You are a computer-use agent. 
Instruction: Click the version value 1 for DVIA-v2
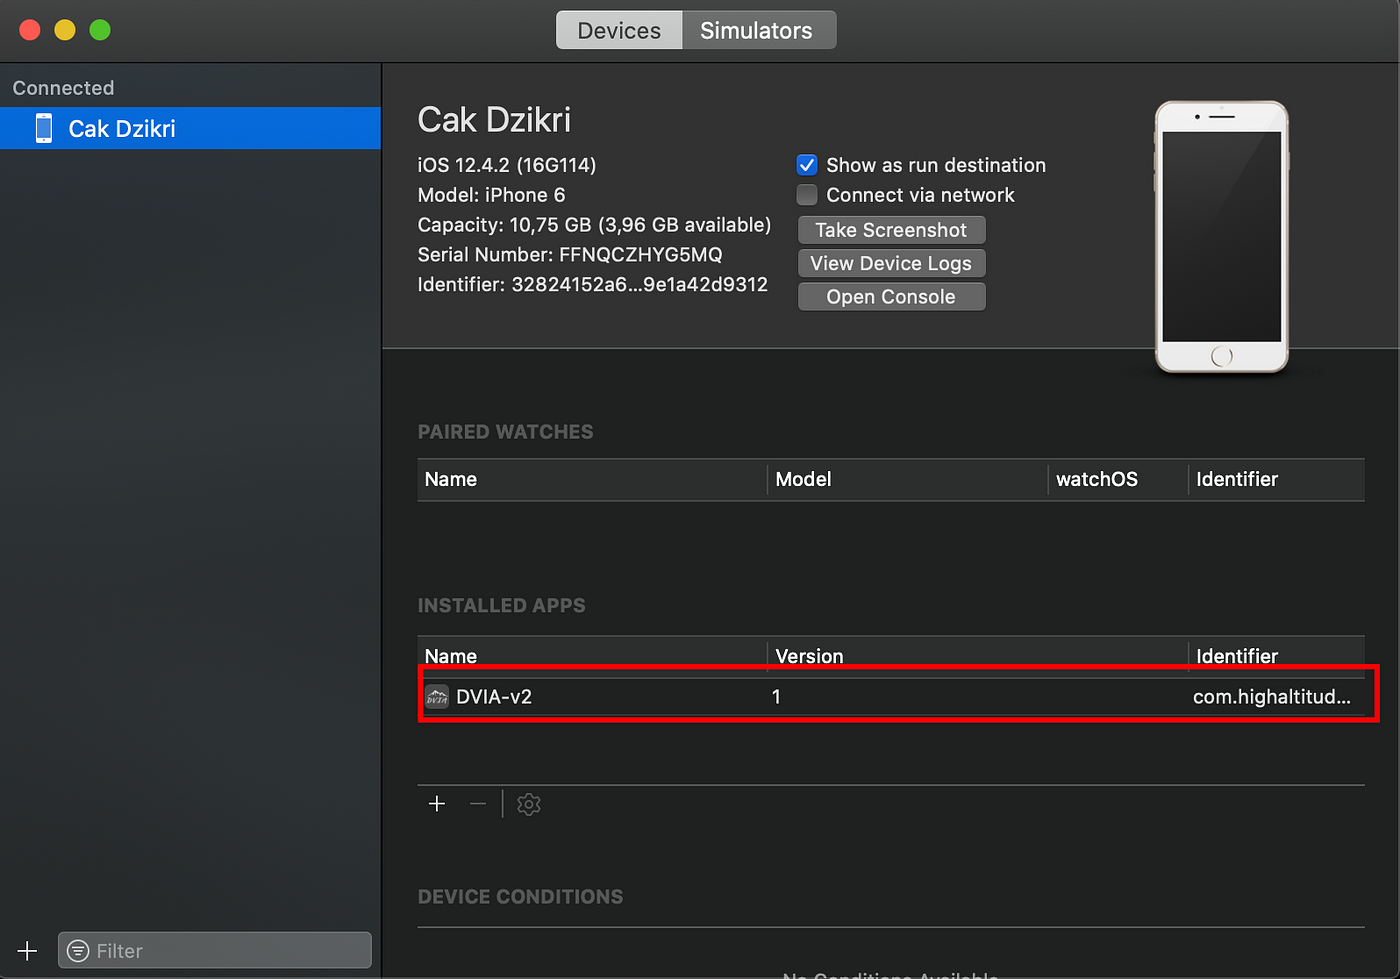pyautogui.click(x=776, y=697)
